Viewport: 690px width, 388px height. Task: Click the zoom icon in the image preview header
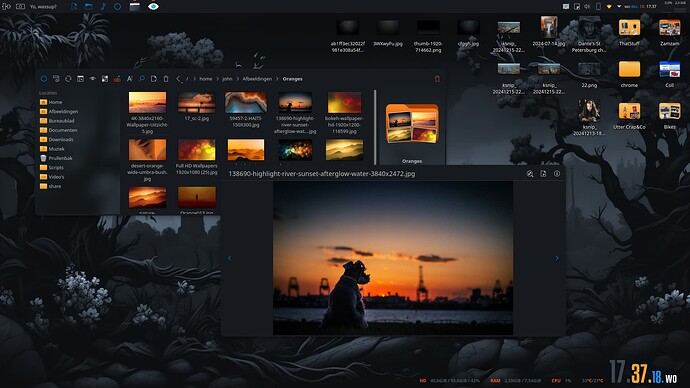(530, 174)
